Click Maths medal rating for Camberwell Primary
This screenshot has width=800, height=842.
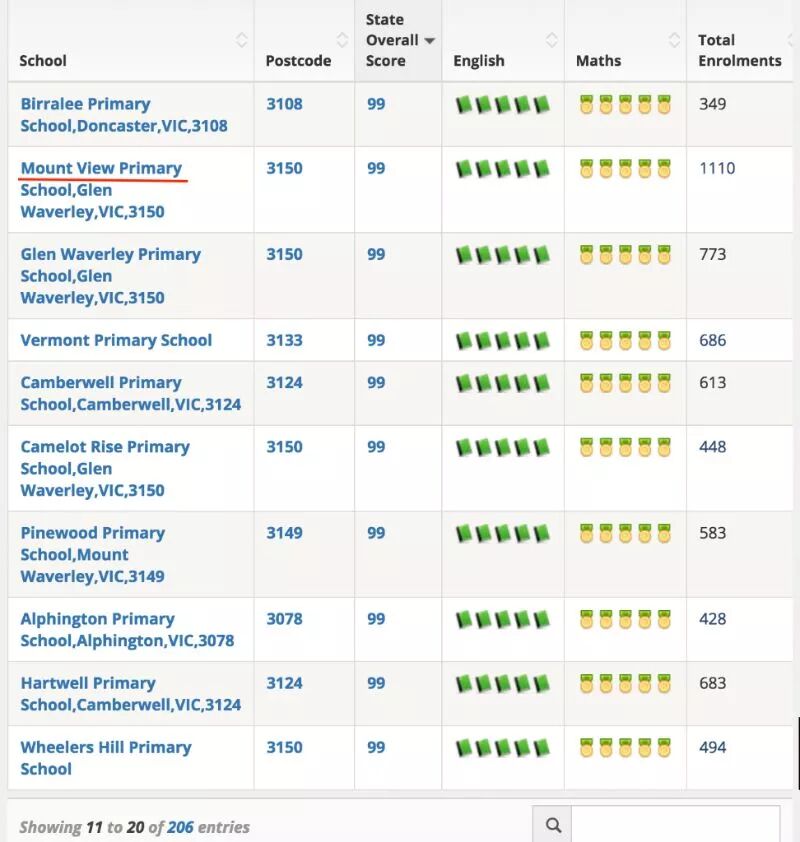click(x=625, y=383)
